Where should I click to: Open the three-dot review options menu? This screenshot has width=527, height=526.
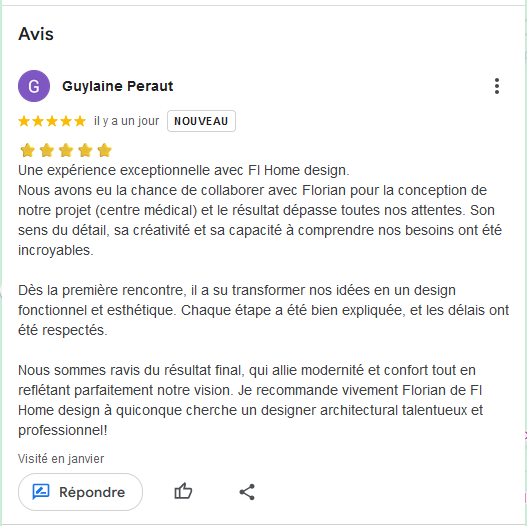click(x=497, y=86)
